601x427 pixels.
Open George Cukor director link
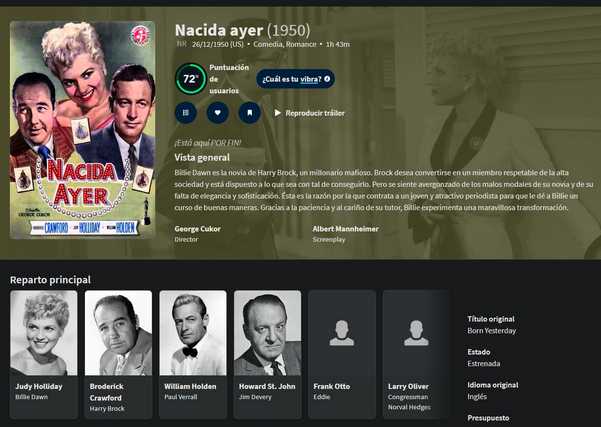tap(197, 229)
